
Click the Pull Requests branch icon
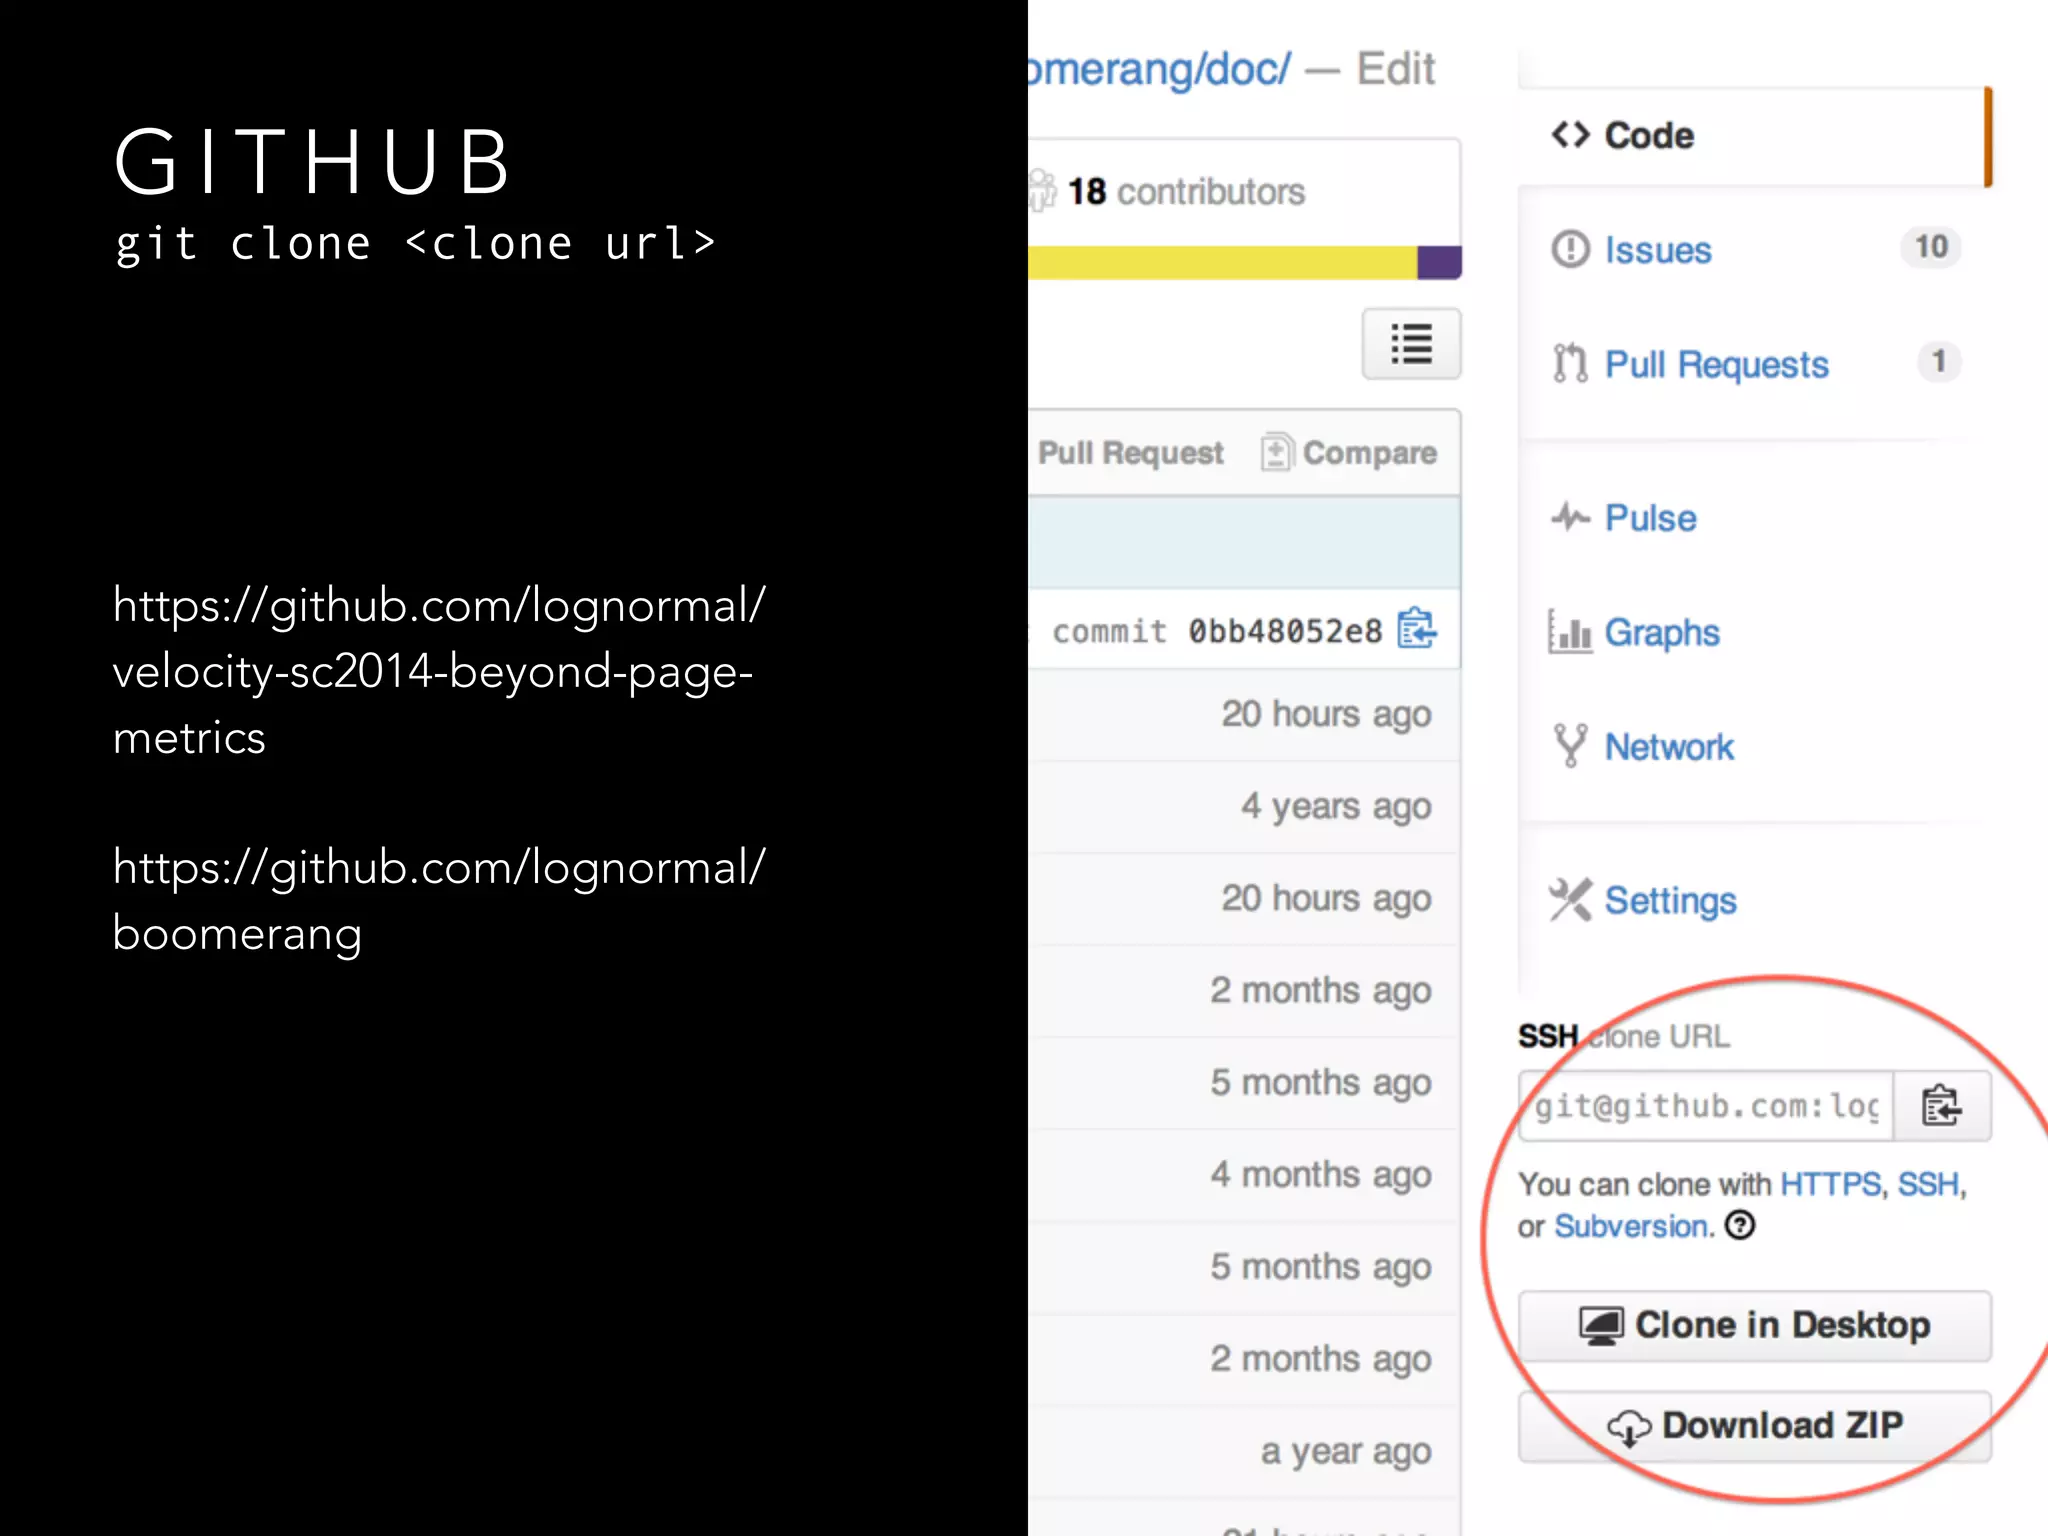click(x=1570, y=363)
